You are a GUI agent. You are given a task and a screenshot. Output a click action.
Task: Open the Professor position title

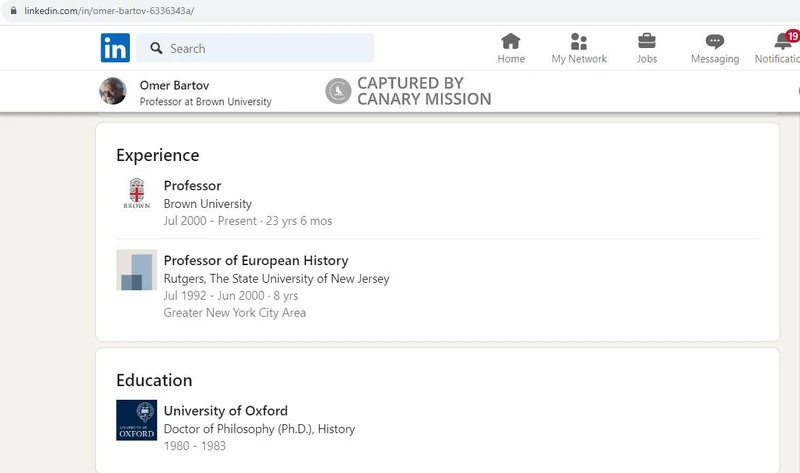pyautogui.click(x=192, y=186)
